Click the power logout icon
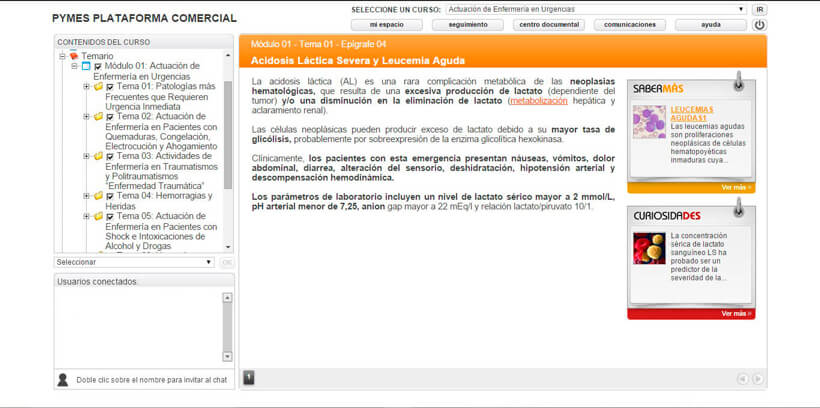Screen dimensions: 820x408 pos(759,25)
